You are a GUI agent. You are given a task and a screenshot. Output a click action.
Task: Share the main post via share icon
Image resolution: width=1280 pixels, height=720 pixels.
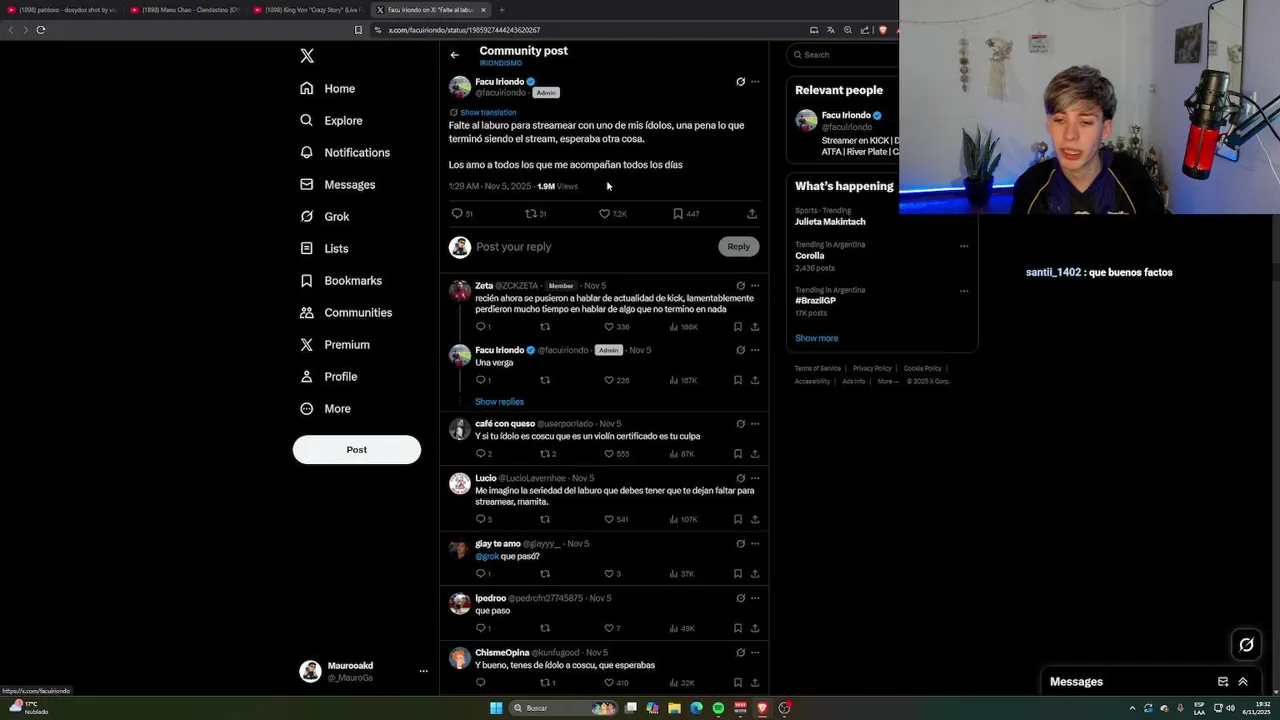coord(752,213)
